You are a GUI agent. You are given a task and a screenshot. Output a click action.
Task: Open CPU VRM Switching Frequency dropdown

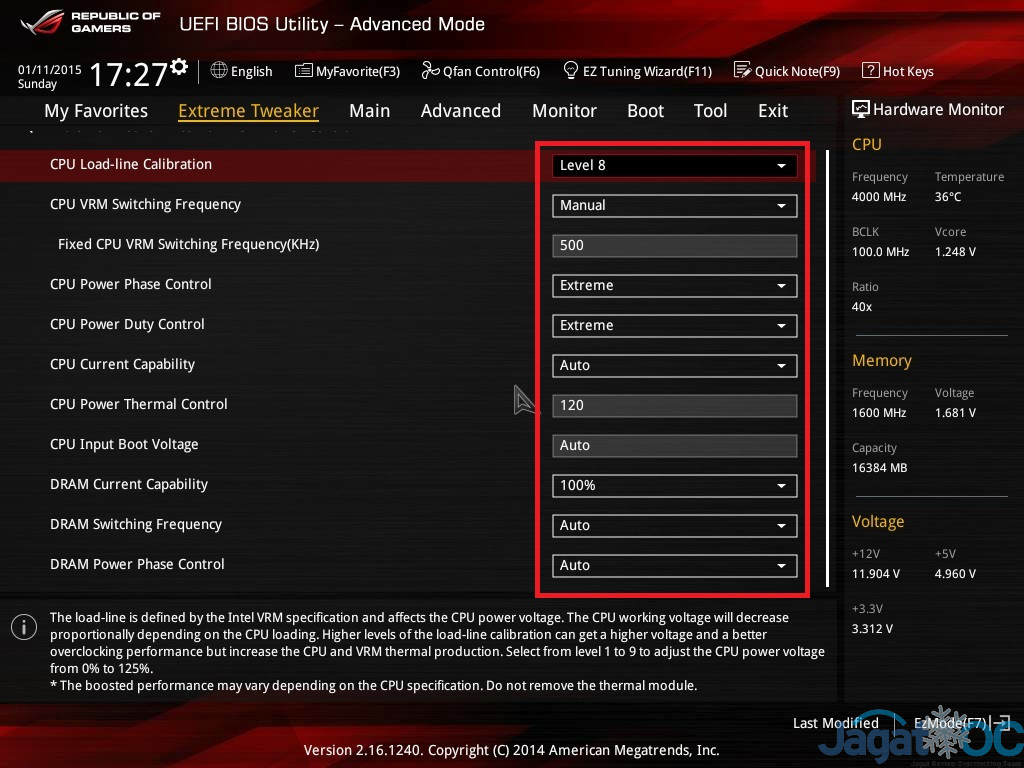(x=675, y=206)
